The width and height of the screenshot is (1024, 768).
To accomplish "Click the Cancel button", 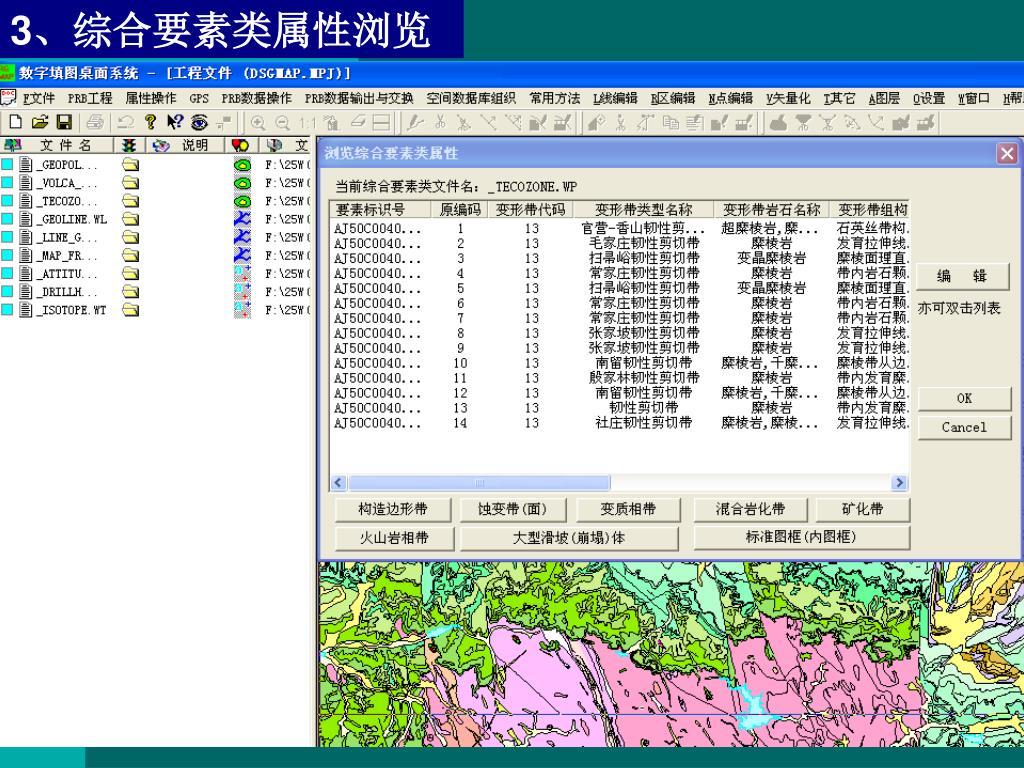I will [x=965, y=427].
